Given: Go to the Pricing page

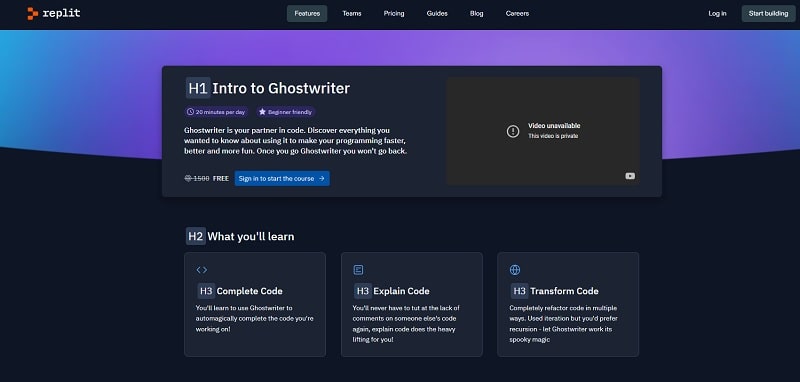Looking at the screenshot, I should click(x=394, y=14).
